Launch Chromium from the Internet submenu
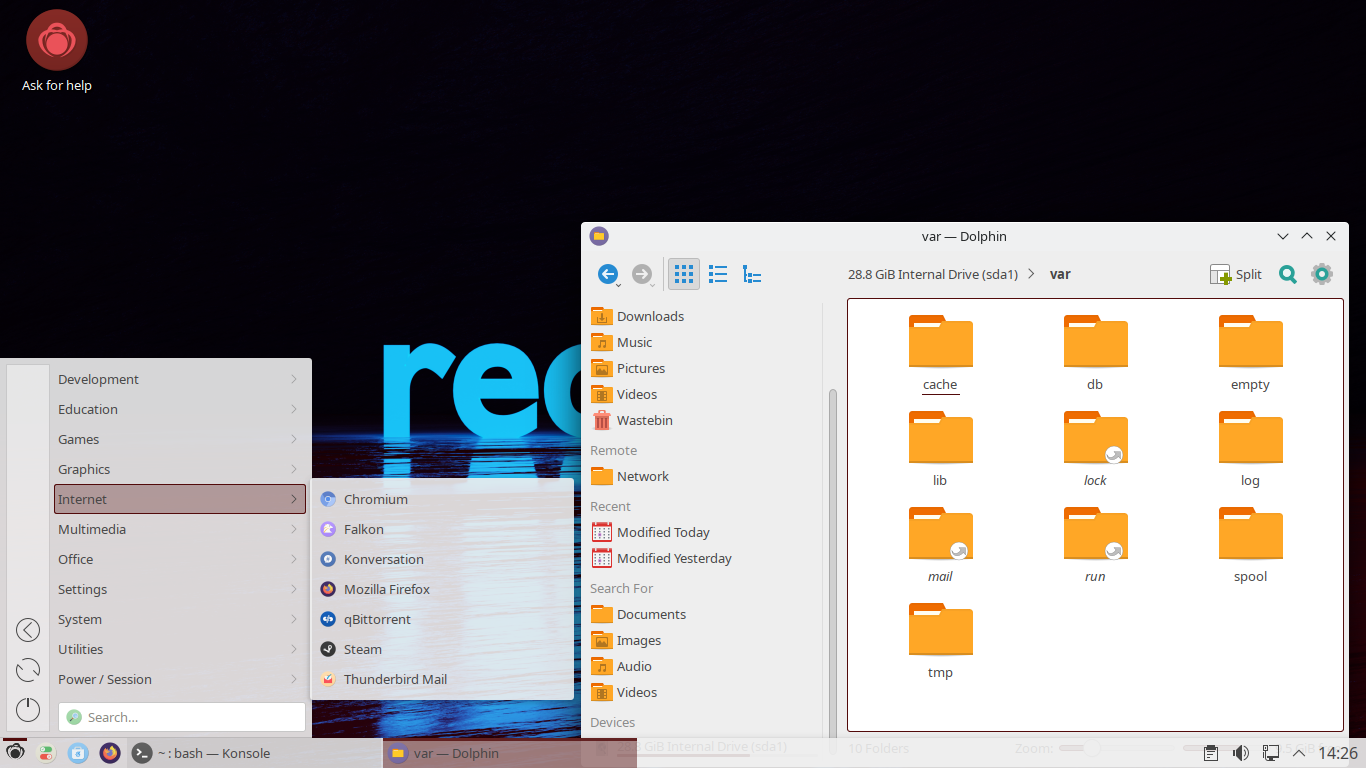This screenshot has width=1366, height=768. [443, 499]
